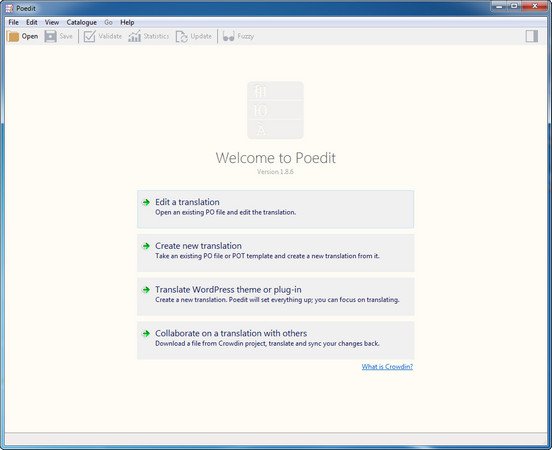Open the Edit menu
The height and width of the screenshot is (450, 552).
(32, 22)
